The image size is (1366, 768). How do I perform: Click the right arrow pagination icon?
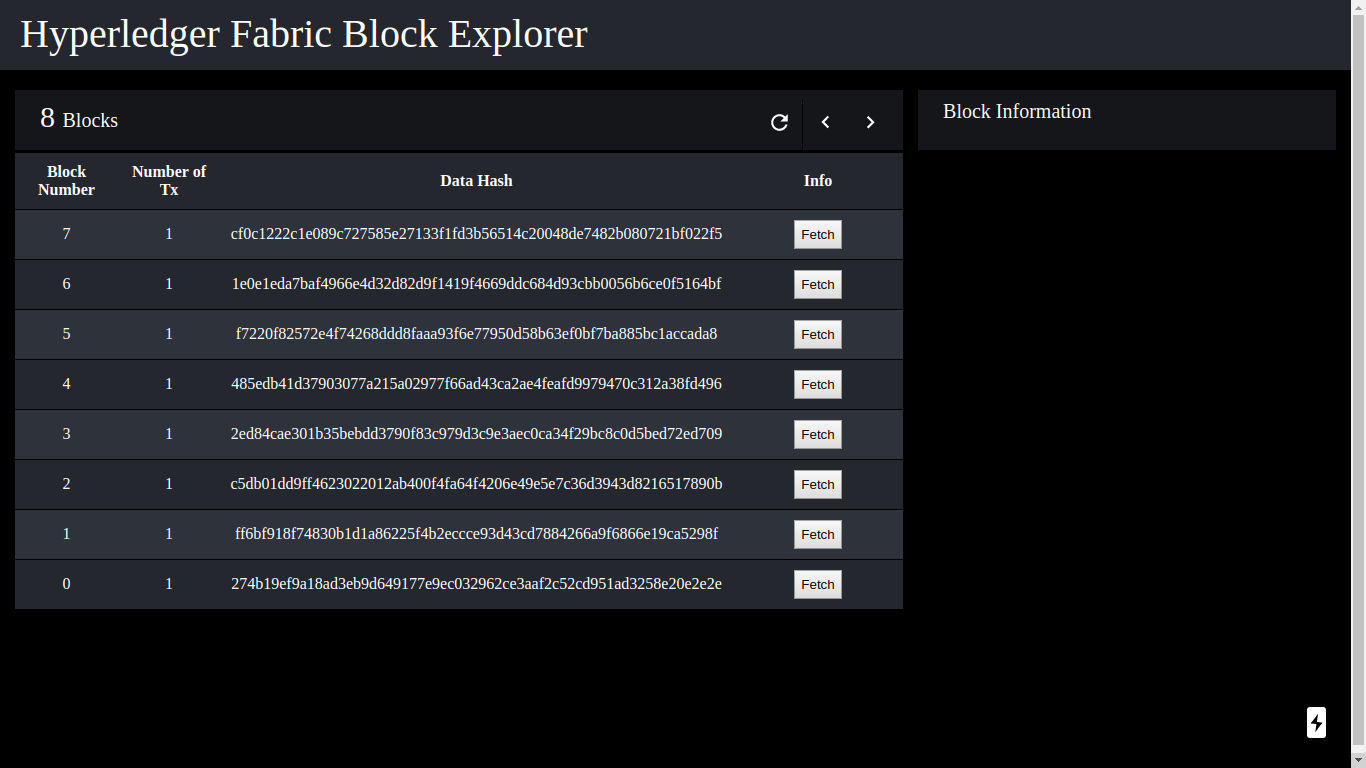pos(870,122)
